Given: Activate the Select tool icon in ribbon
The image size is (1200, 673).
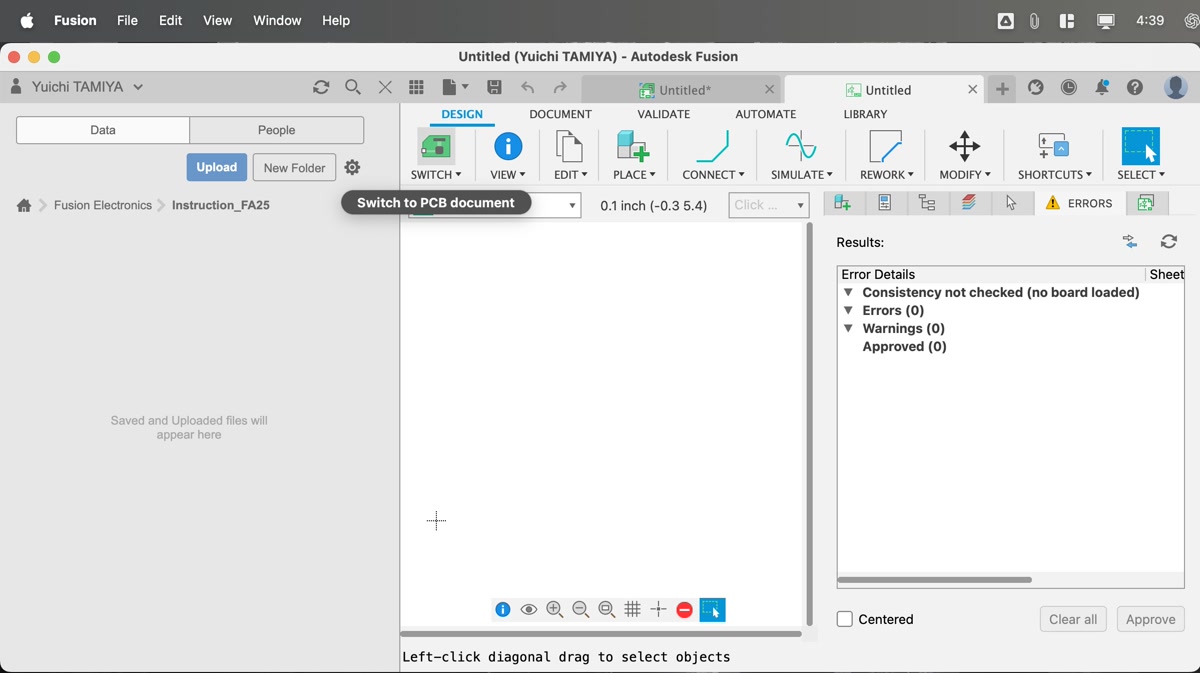Looking at the screenshot, I should tap(1140, 146).
